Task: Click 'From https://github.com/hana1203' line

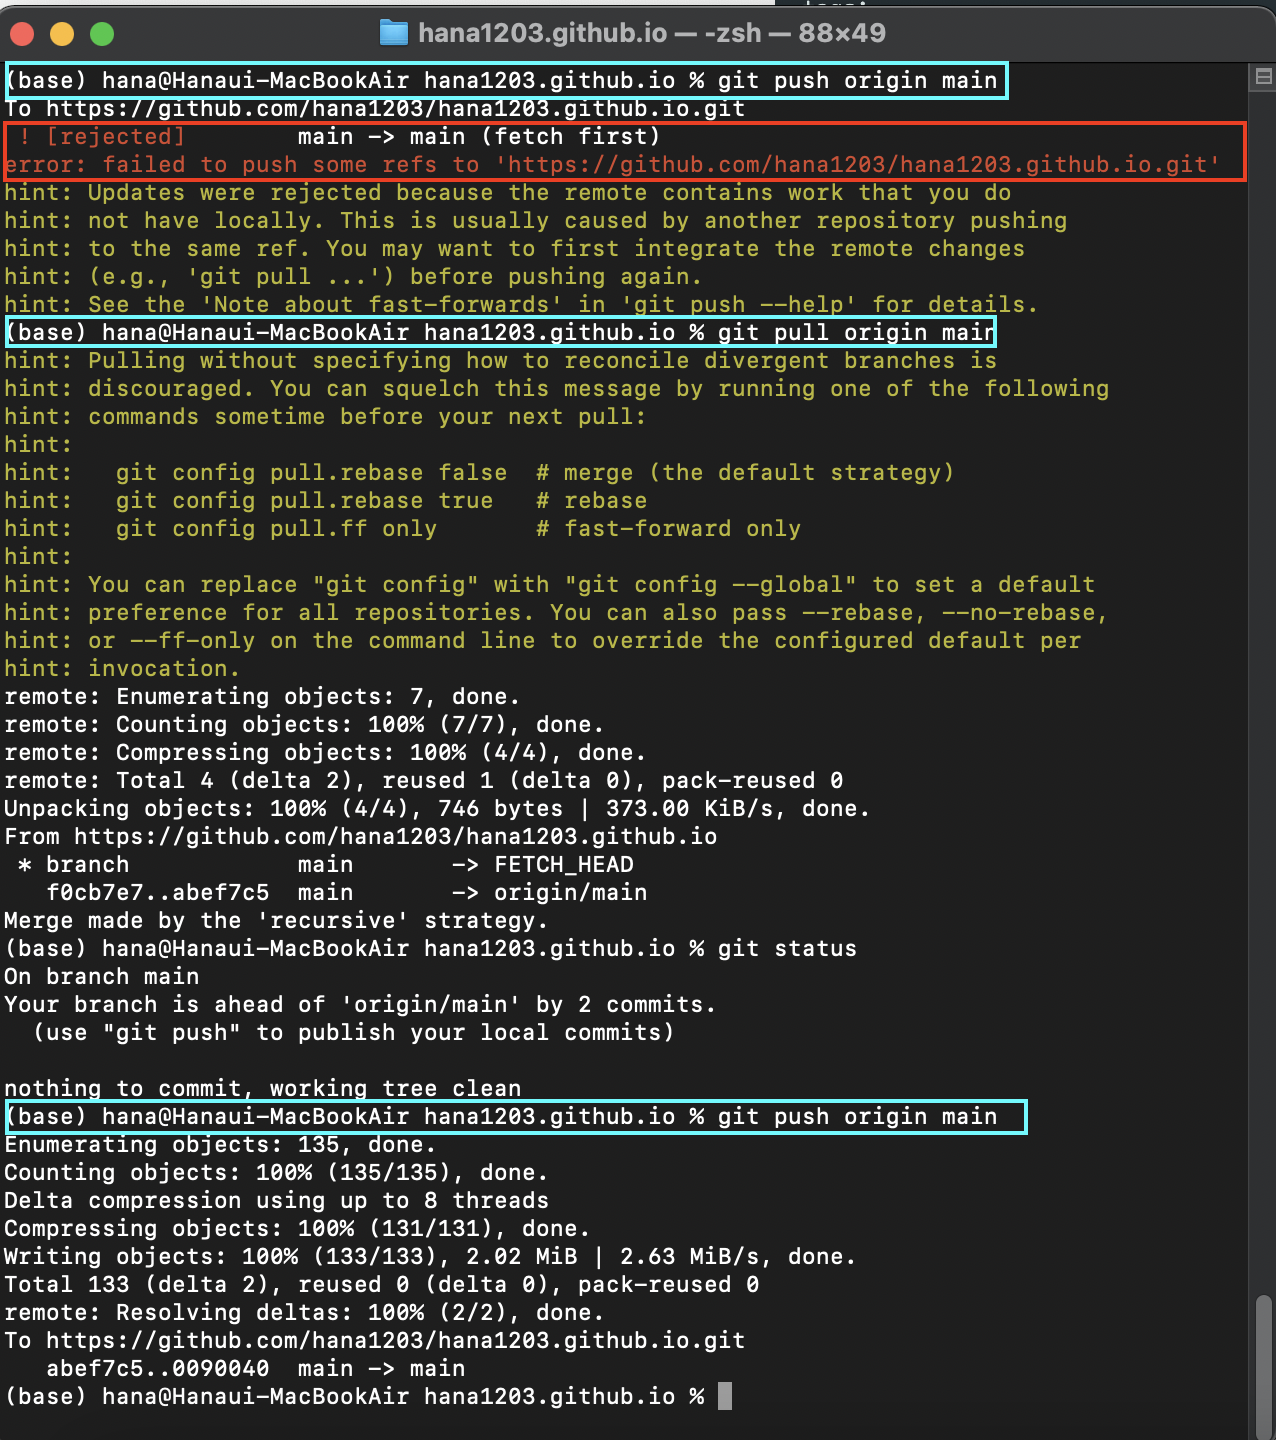Action: 361,836
